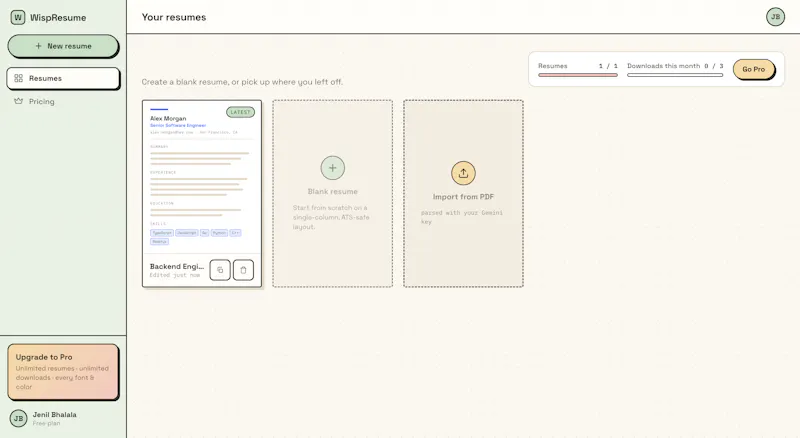800x438 pixels.
Task: Click the Go Pro button
Action: (x=753, y=69)
